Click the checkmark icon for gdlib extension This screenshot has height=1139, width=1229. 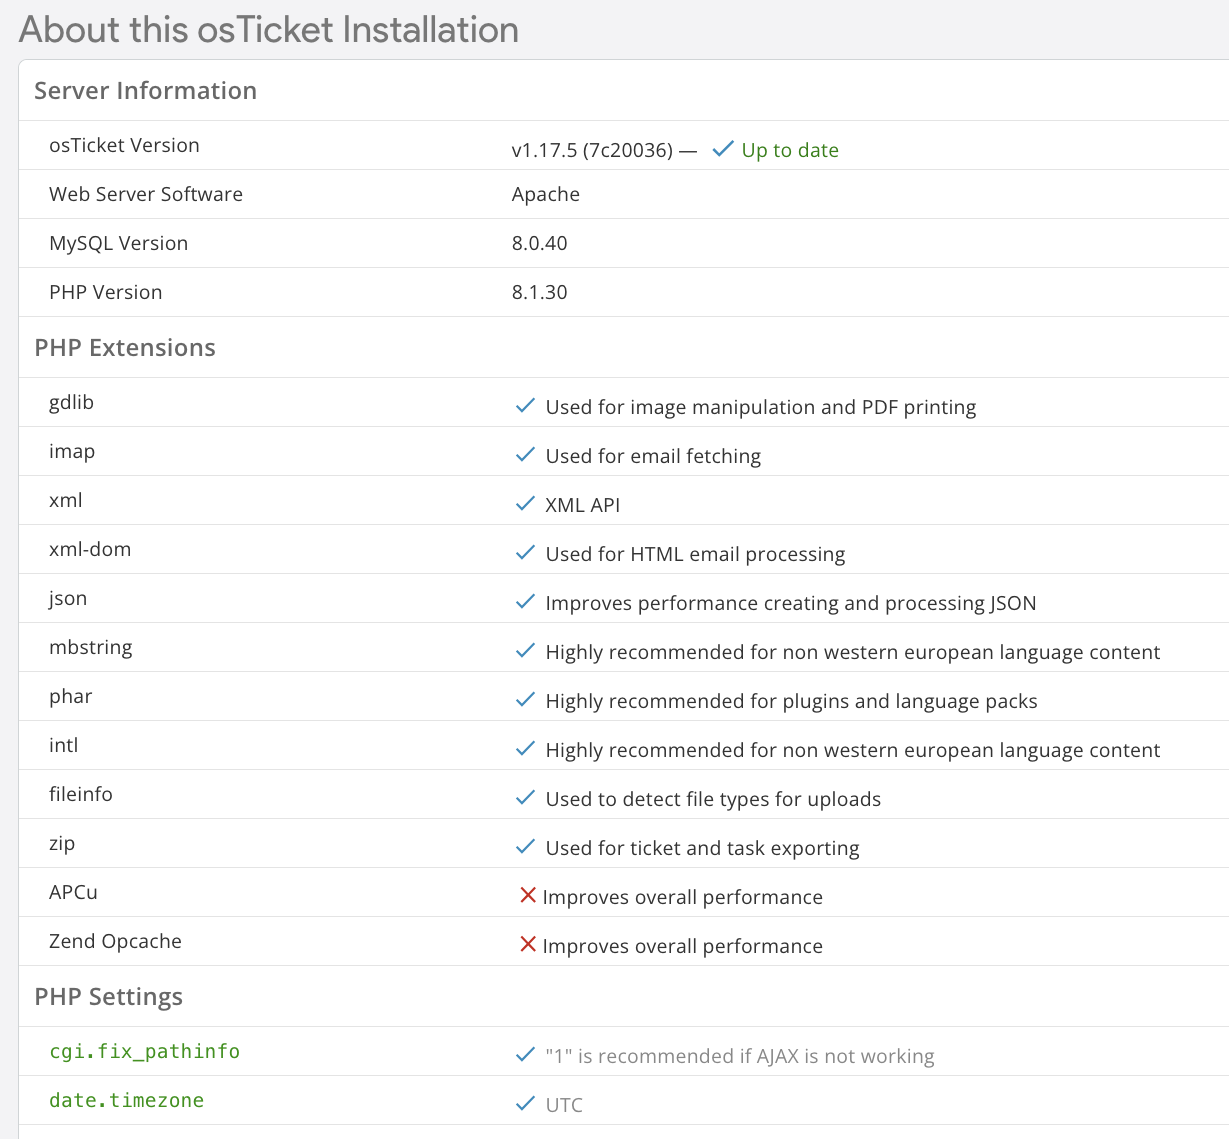(525, 406)
